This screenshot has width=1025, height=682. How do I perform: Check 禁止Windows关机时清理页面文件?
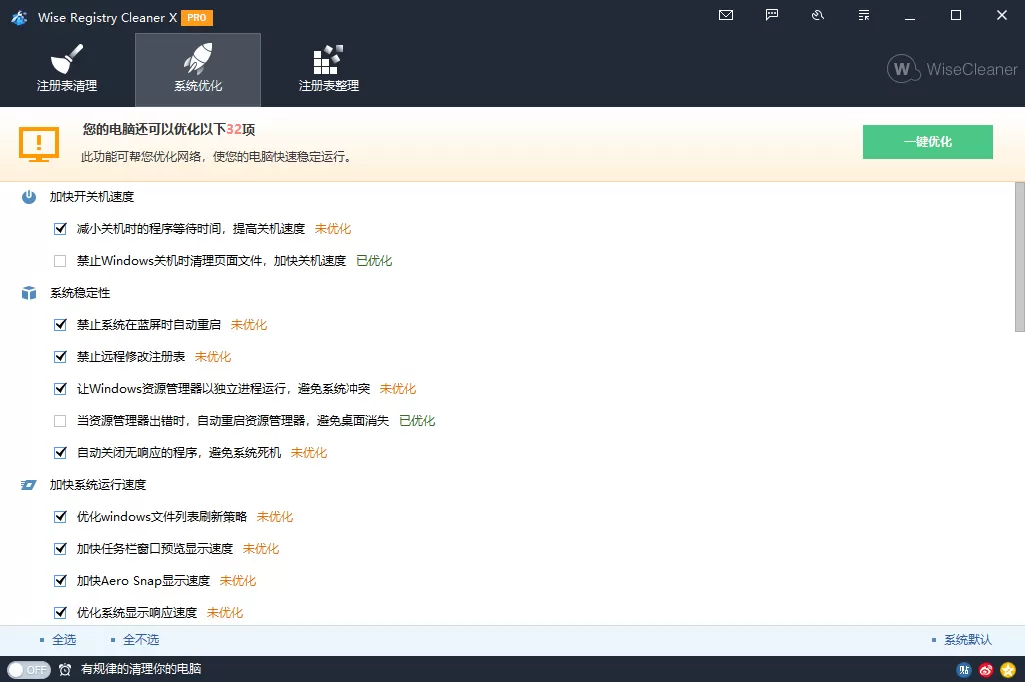[x=60, y=260]
